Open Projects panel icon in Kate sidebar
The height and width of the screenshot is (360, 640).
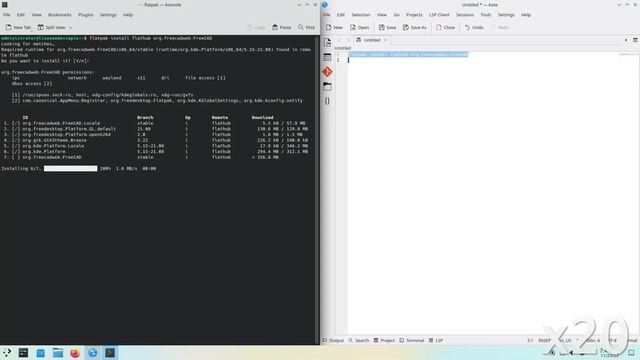click(327, 57)
